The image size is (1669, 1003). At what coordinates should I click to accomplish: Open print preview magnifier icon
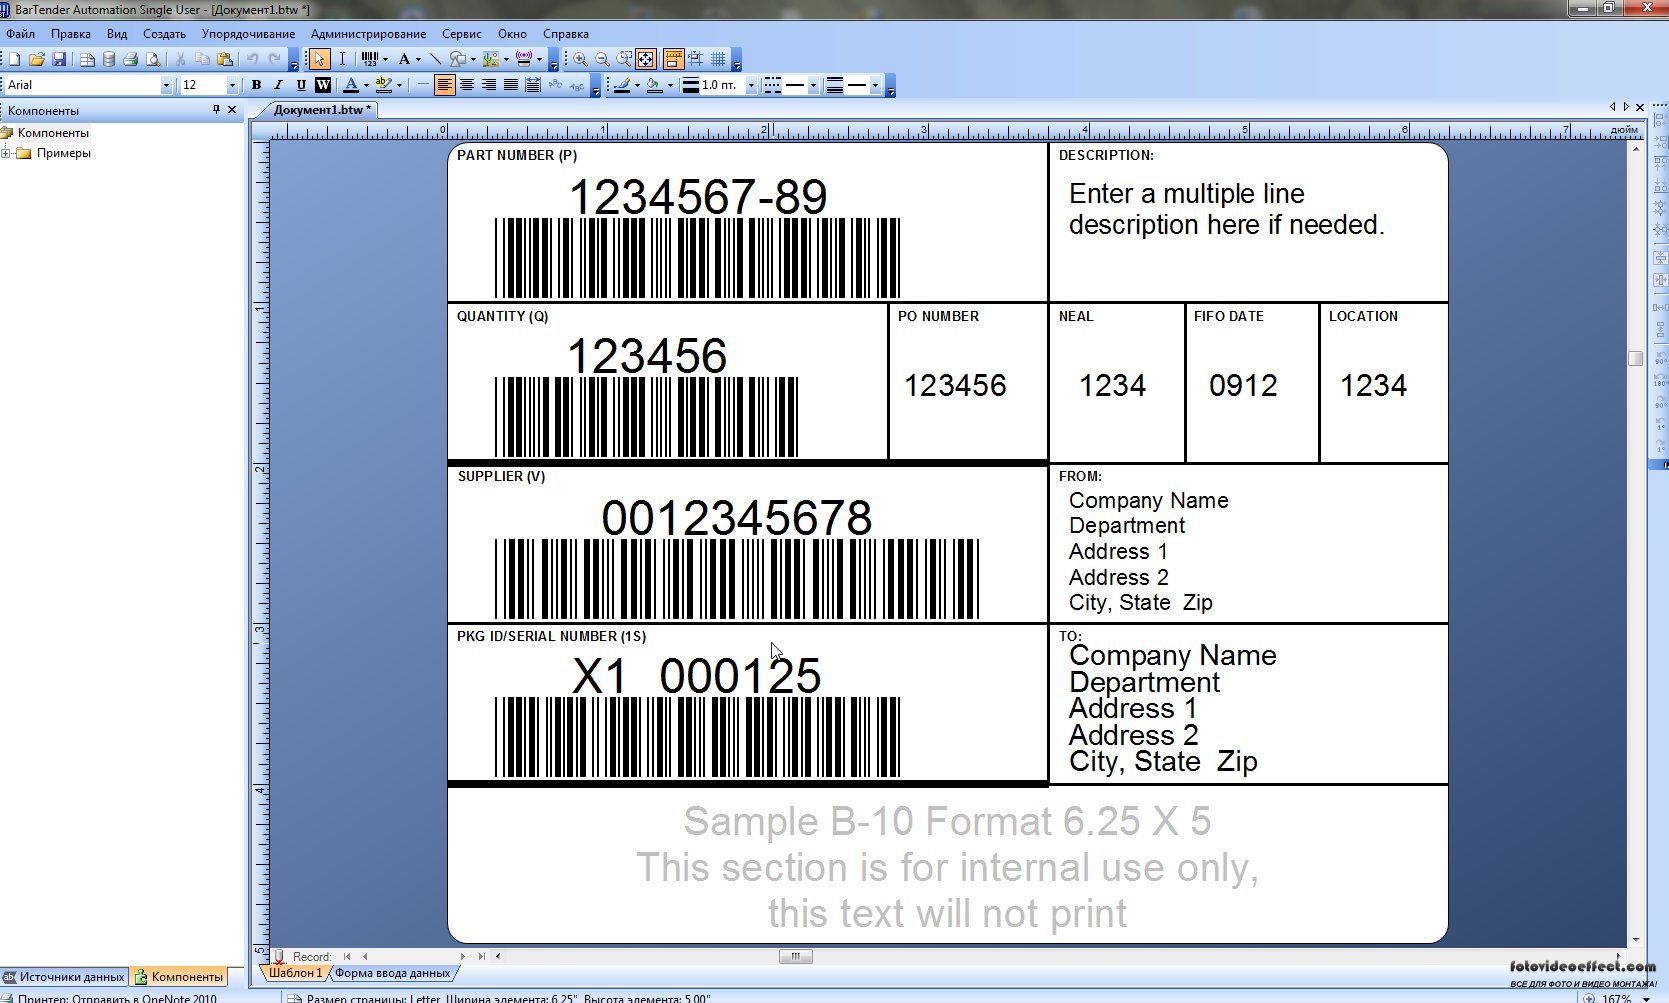click(153, 59)
